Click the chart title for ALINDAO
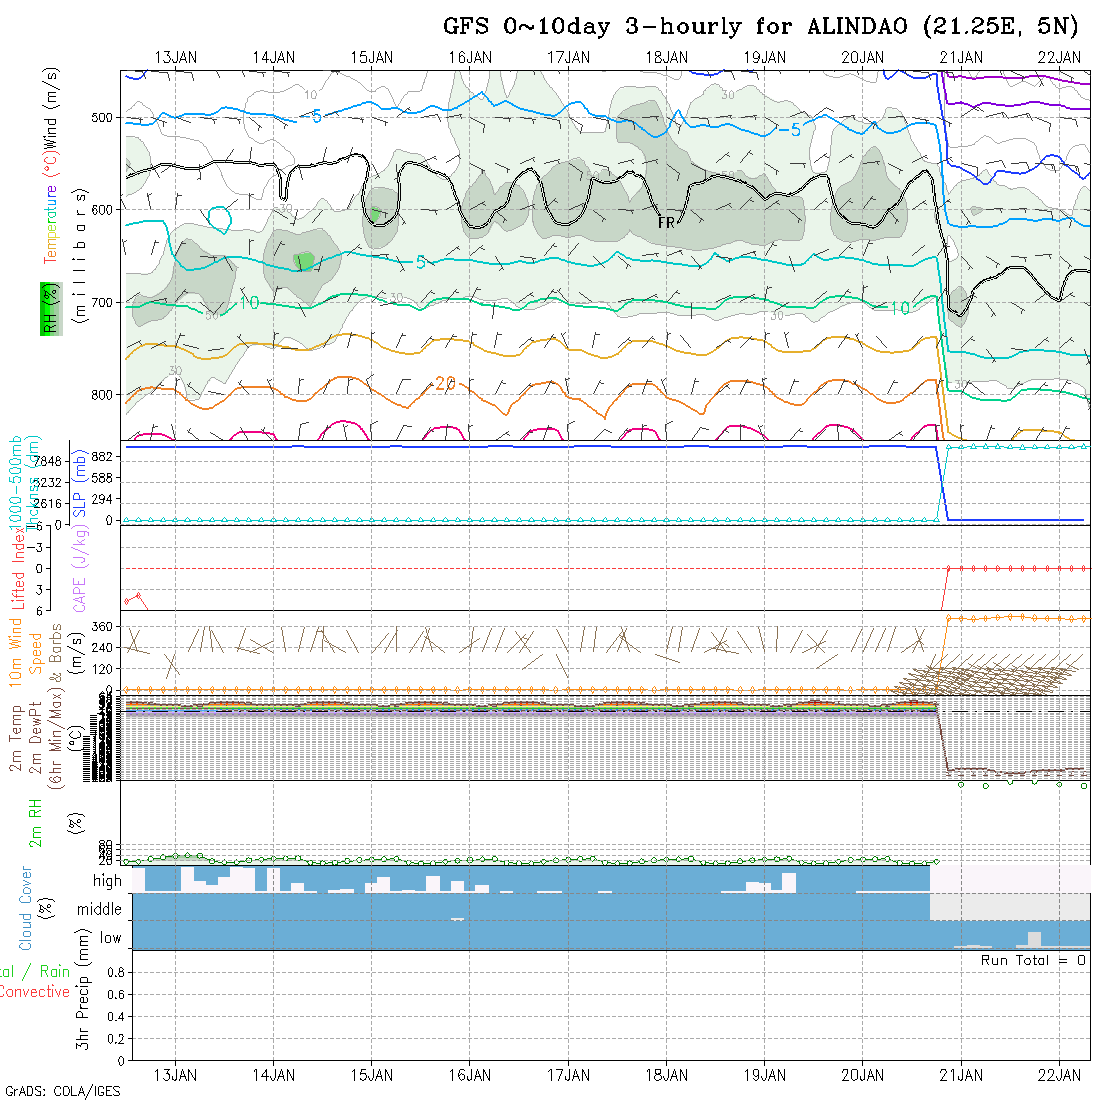Image resolution: width=1100 pixels, height=1100 pixels. (761, 27)
